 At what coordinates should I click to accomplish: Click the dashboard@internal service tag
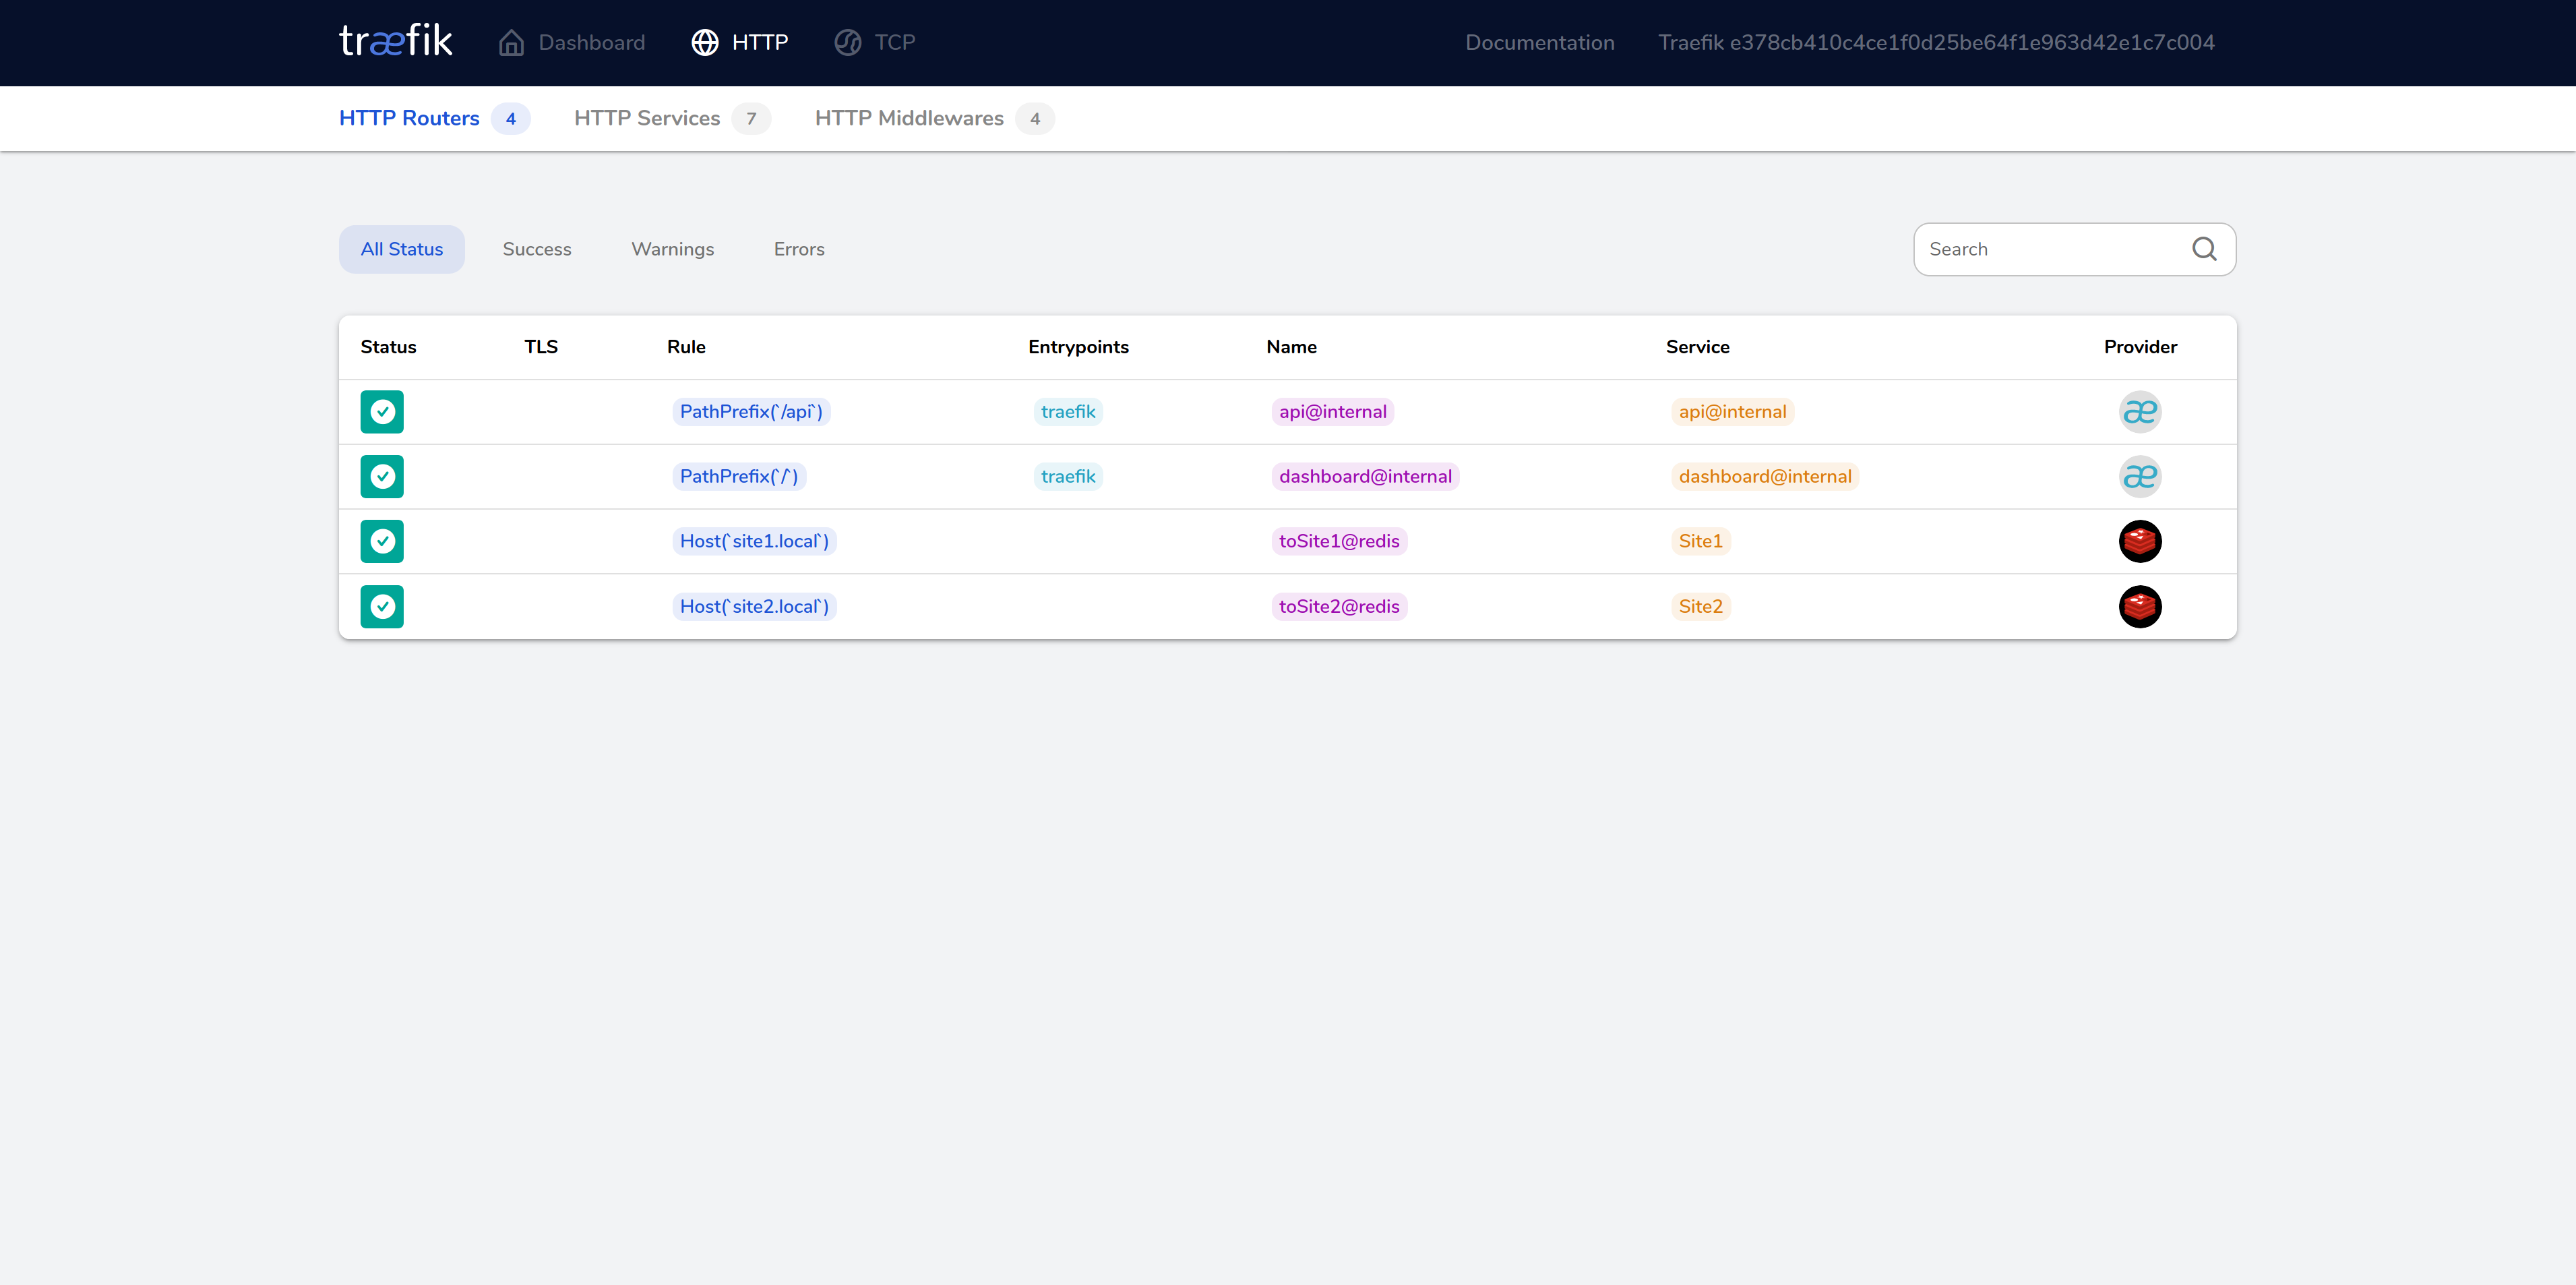pos(1764,477)
